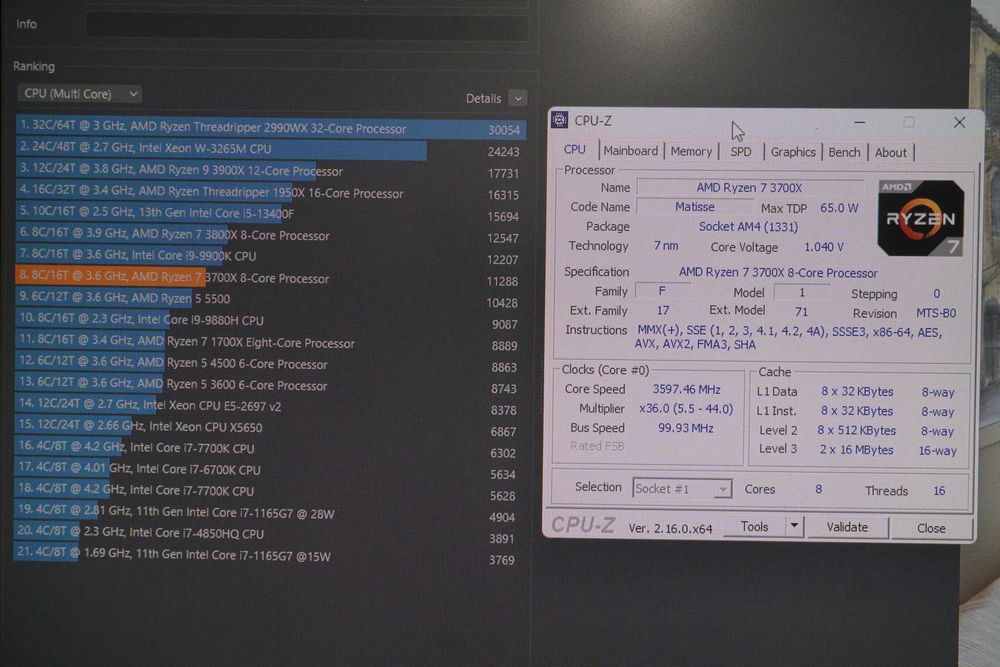This screenshot has height=667, width=1000.
Task: Select Threadripper 1950X ranking row
Action: coord(270,193)
